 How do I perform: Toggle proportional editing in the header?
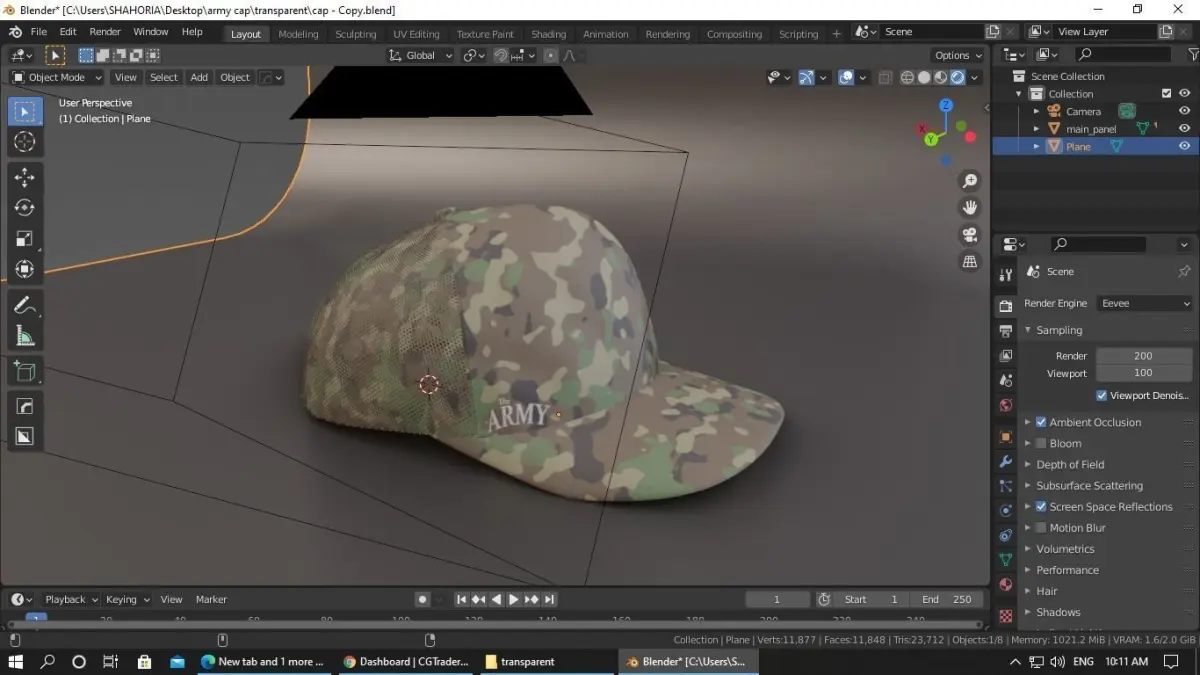coord(550,55)
